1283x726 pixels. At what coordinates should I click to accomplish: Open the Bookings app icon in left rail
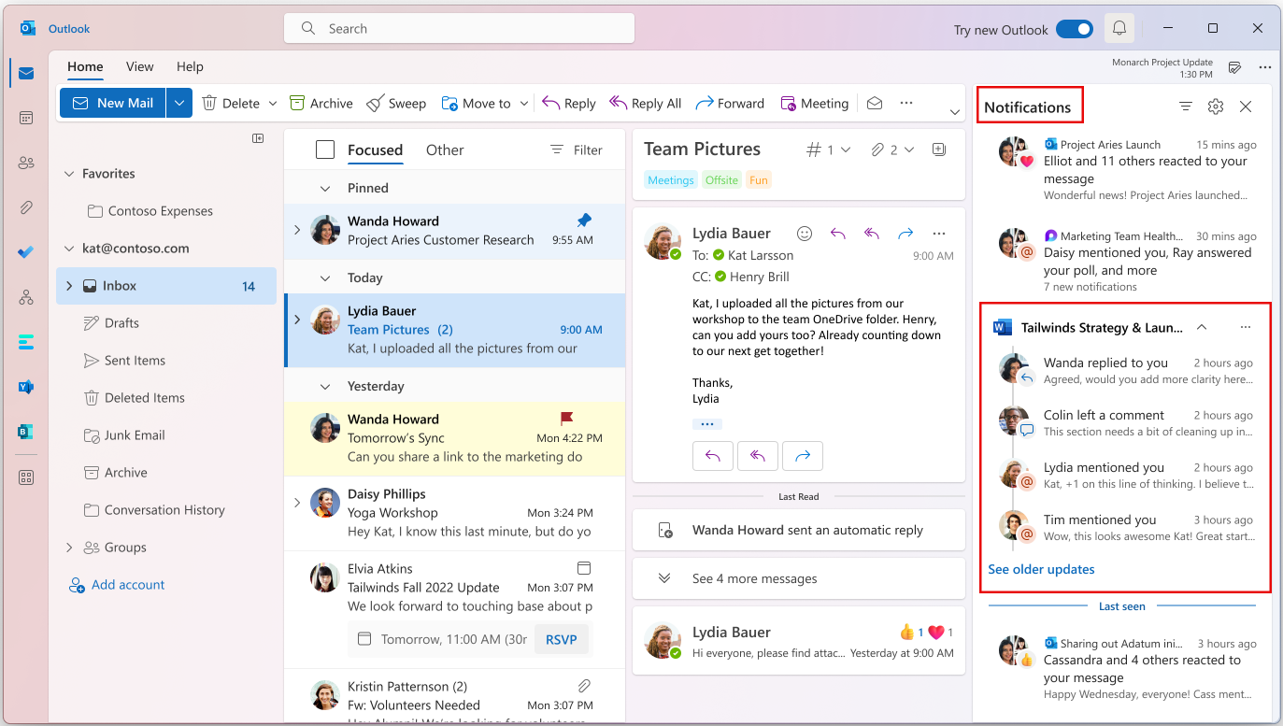click(x=26, y=432)
